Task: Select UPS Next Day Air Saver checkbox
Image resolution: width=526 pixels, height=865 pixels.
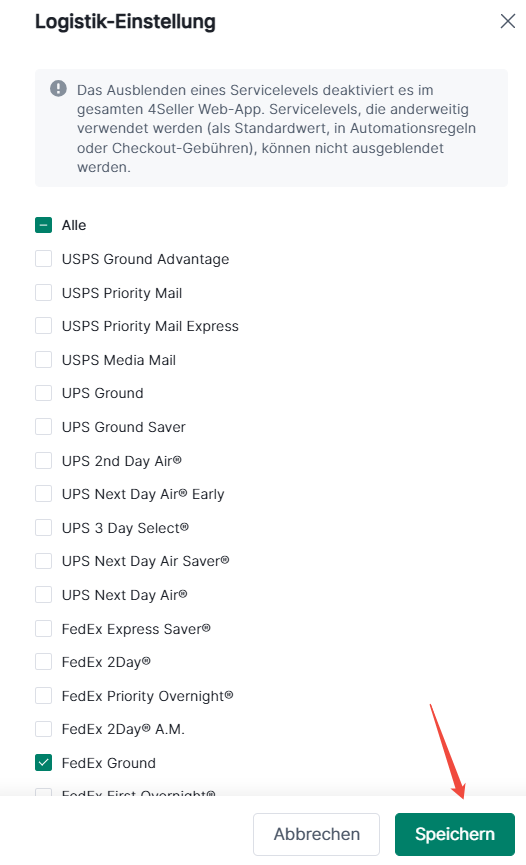Action: tap(44, 561)
